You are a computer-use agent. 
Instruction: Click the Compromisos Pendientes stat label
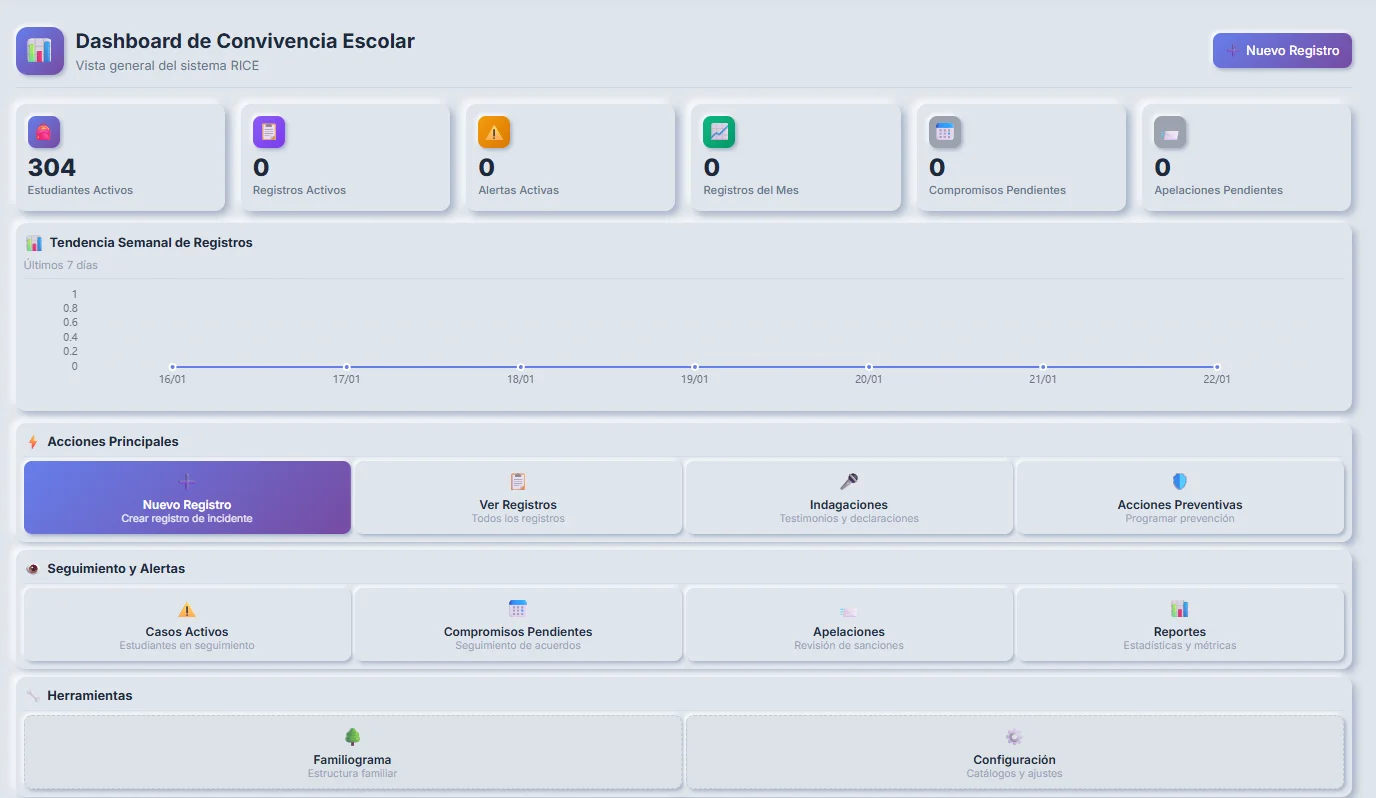[997, 190]
